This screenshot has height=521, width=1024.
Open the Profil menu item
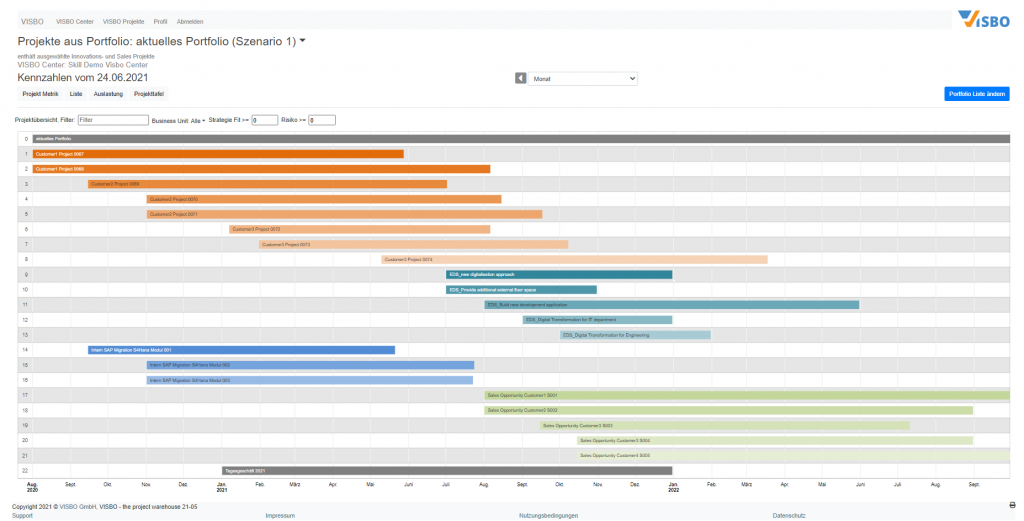pos(160,21)
